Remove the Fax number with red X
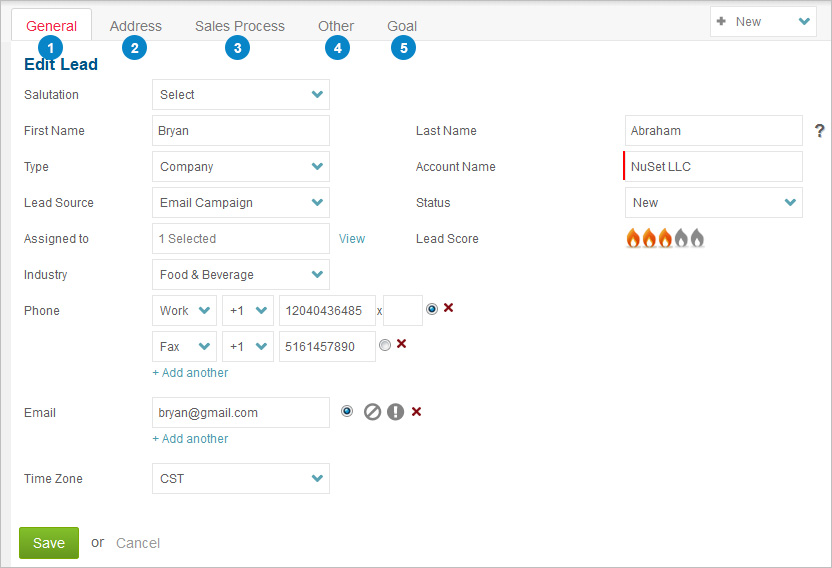This screenshot has height=568, width=832. tap(402, 344)
